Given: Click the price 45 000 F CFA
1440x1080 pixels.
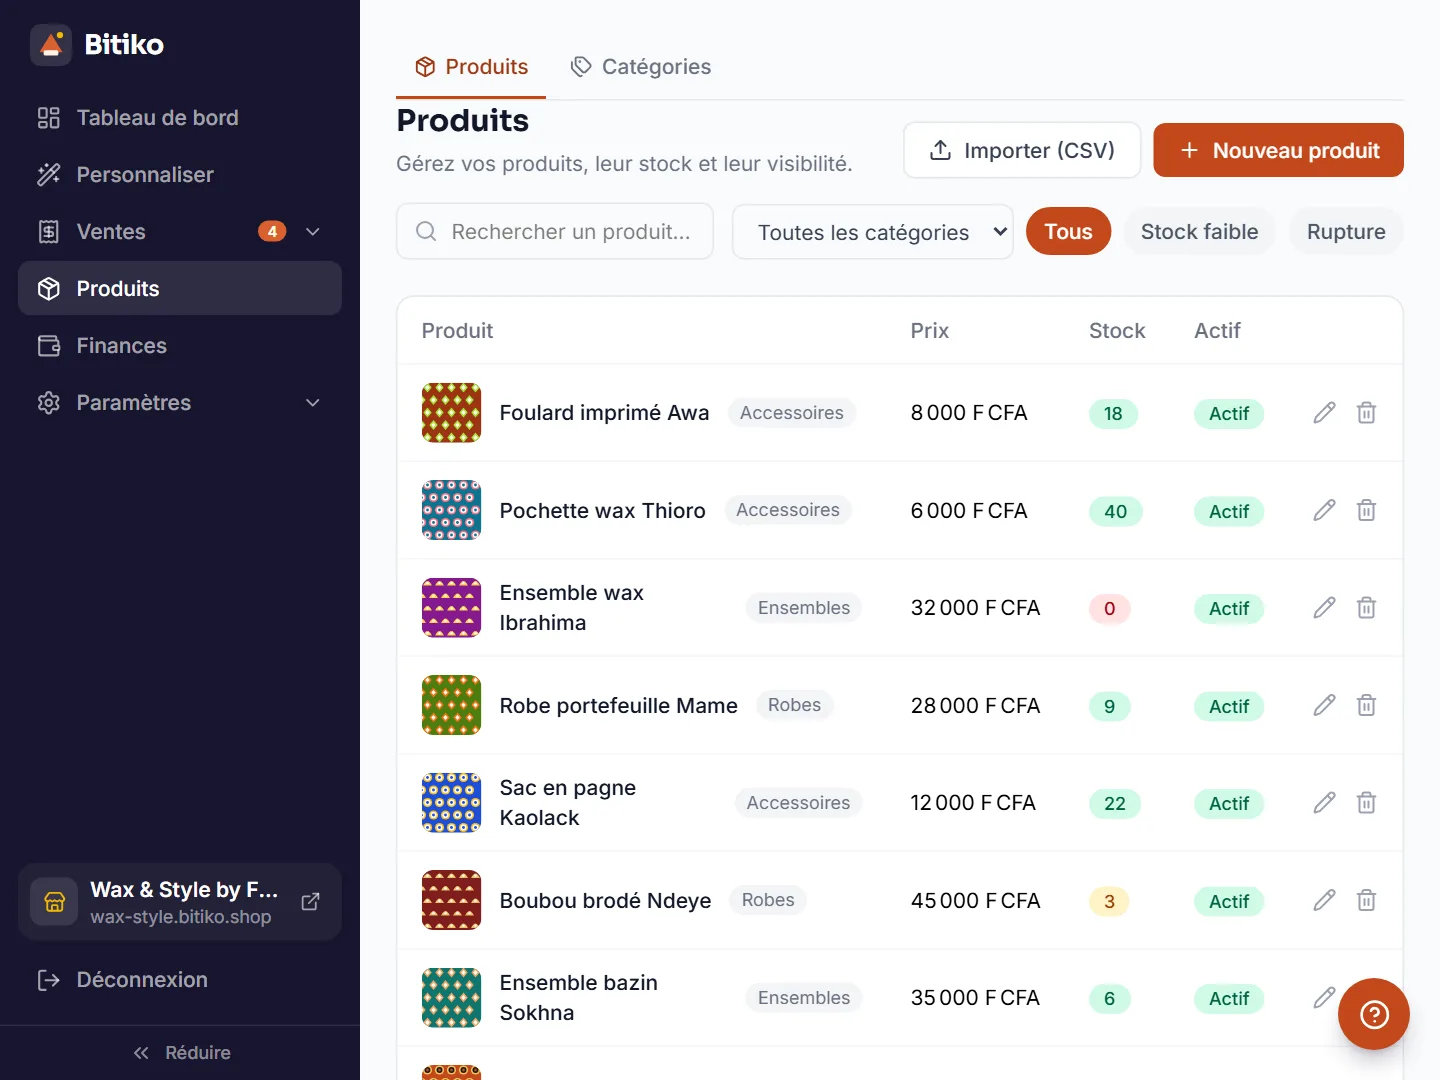Looking at the screenshot, I should pos(975,901).
